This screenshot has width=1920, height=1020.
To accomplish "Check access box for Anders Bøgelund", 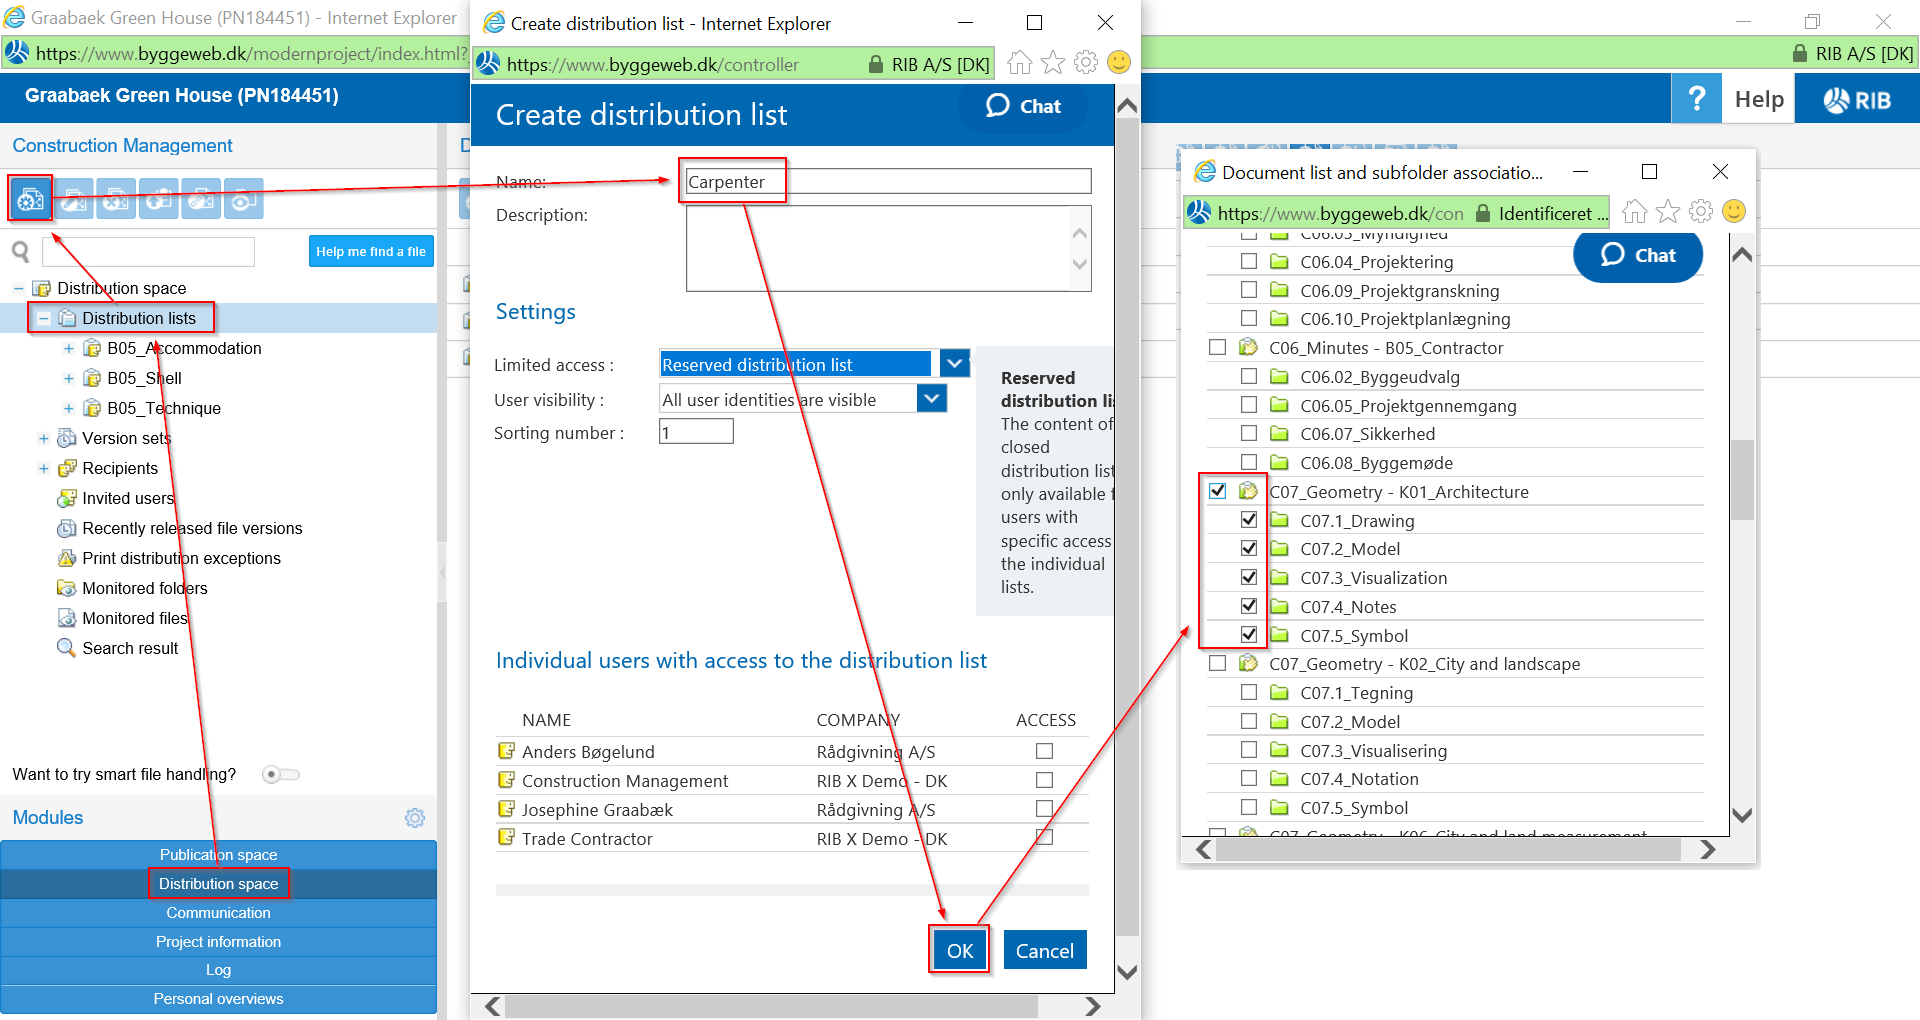I will coord(1044,751).
